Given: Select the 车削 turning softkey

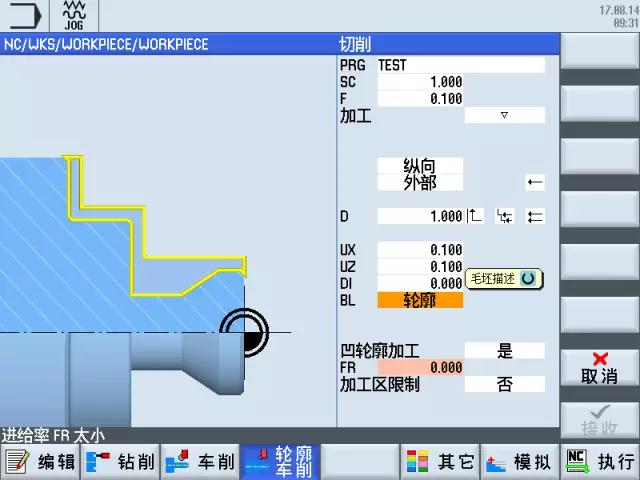Looking at the screenshot, I should coord(200,462).
